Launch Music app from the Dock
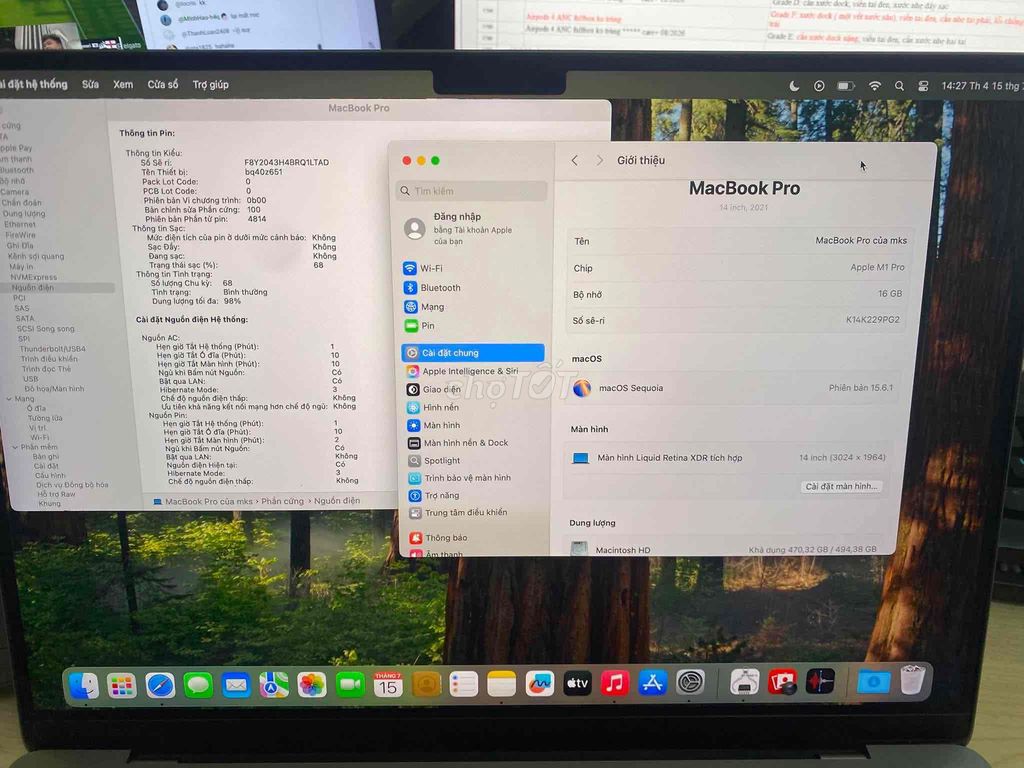 [615, 683]
